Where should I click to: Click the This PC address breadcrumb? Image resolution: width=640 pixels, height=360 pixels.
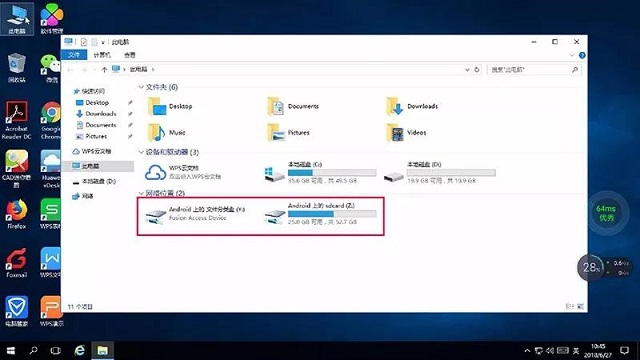pyautogui.click(x=138, y=70)
